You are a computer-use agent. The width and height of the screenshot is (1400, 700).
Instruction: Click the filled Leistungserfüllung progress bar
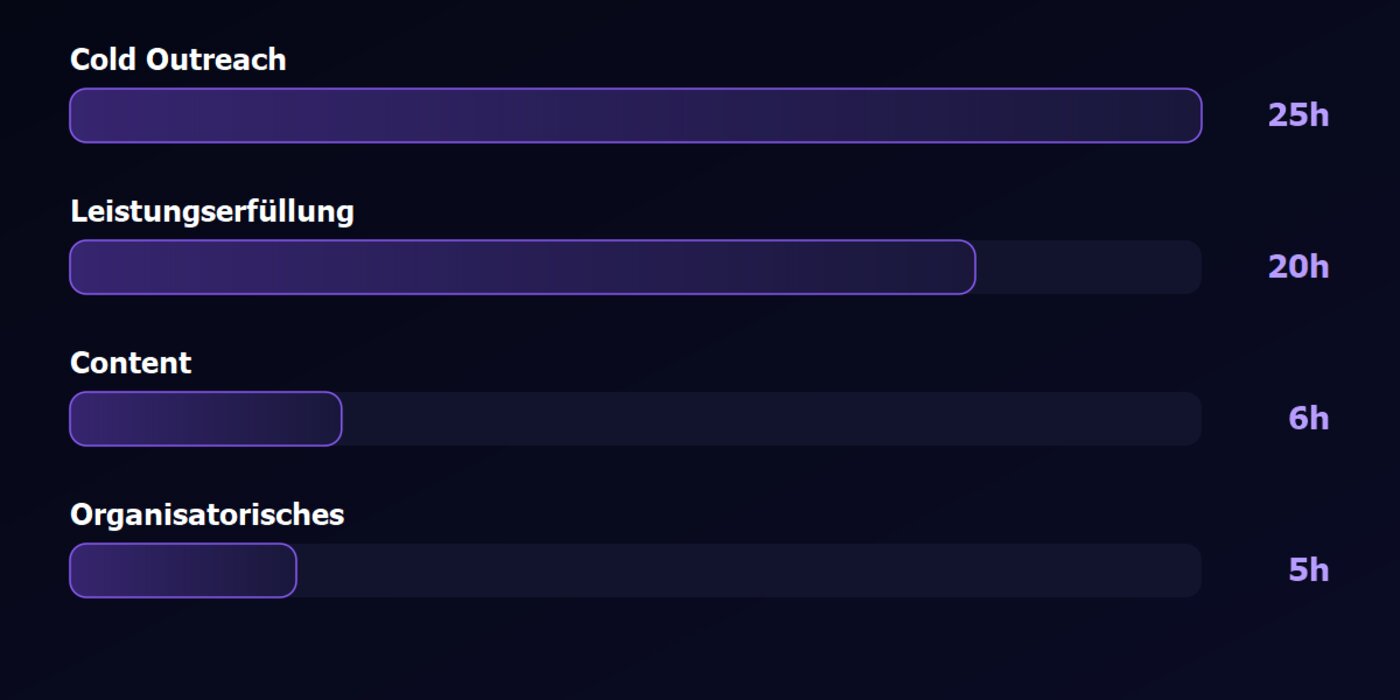pyautogui.click(x=522, y=267)
